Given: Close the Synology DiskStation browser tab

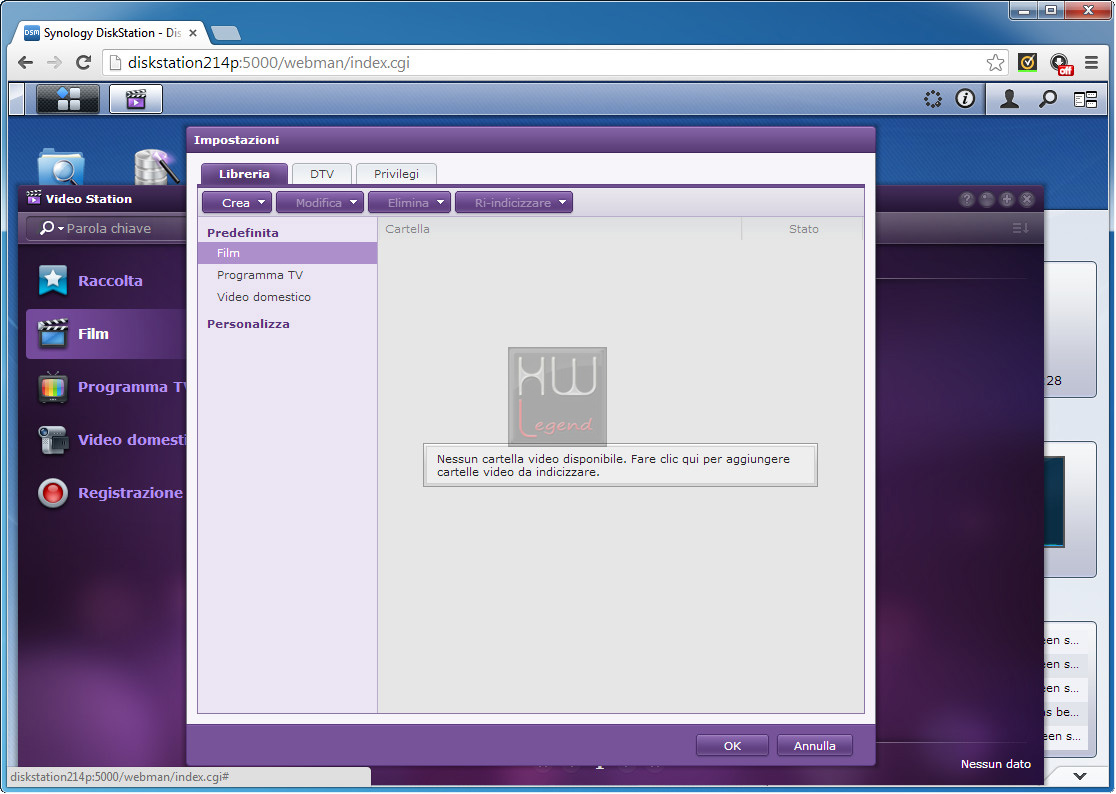Looking at the screenshot, I should click(192, 33).
